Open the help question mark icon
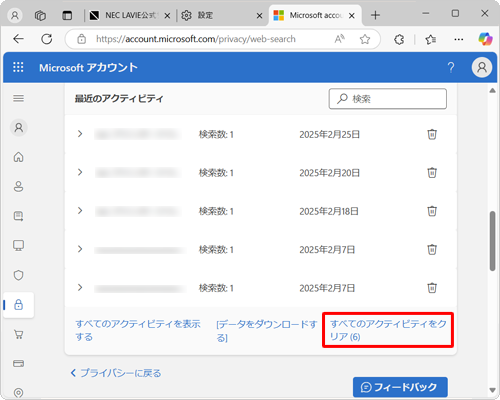Screen dimensions: 500x400 point(451,67)
